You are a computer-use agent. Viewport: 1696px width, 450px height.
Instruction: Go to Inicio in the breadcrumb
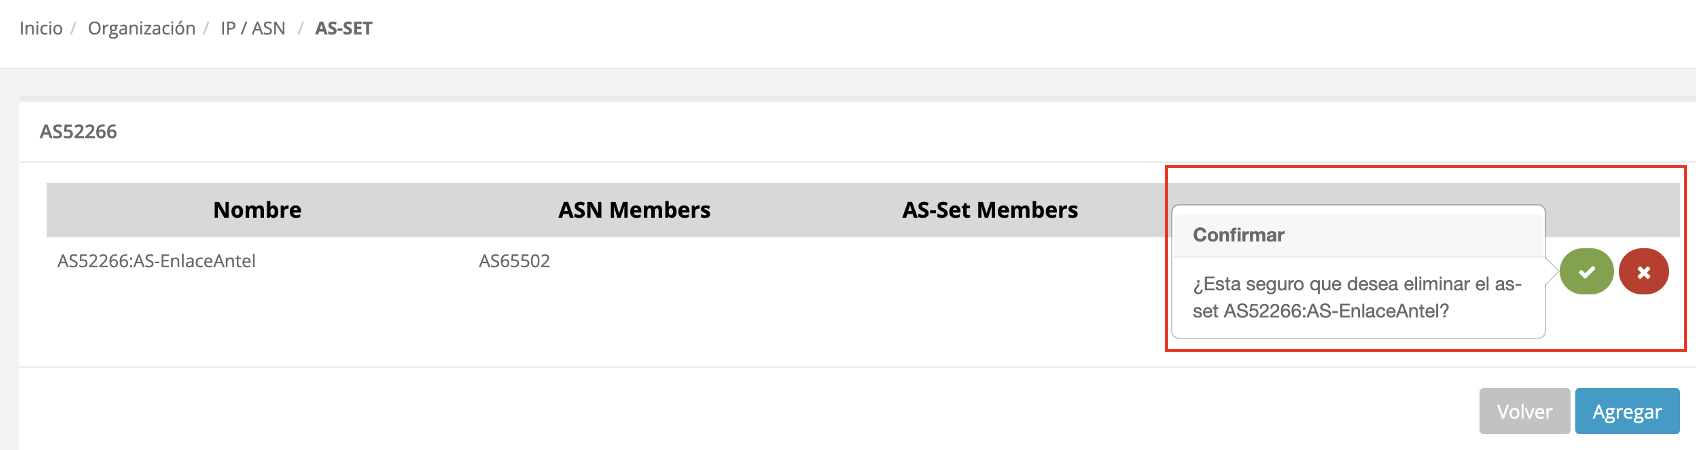(x=41, y=28)
